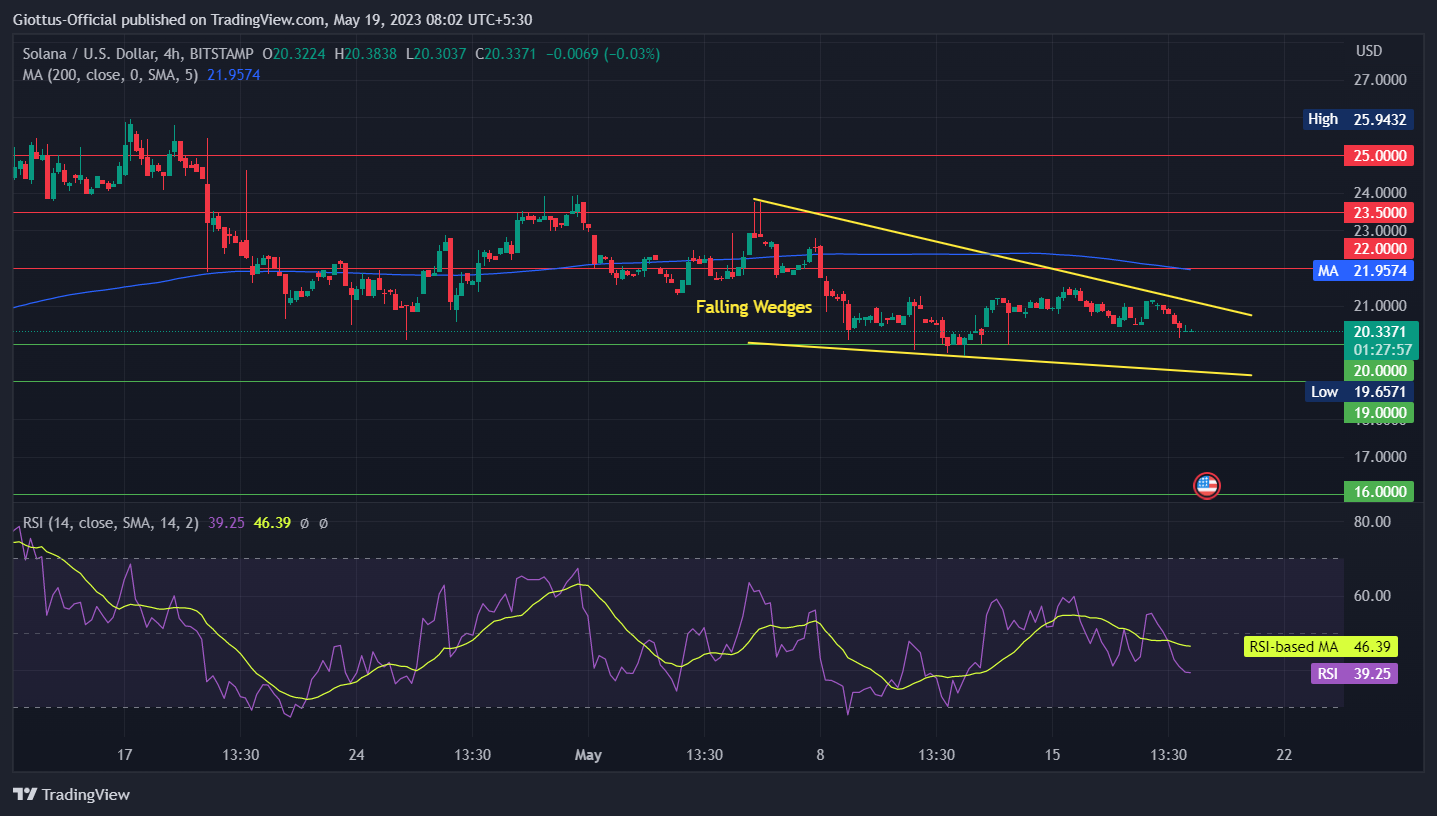This screenshot has height=816, width=1437.
Task: Open the MA 200 indicator legend settings
Action: [x=112, y=74]
